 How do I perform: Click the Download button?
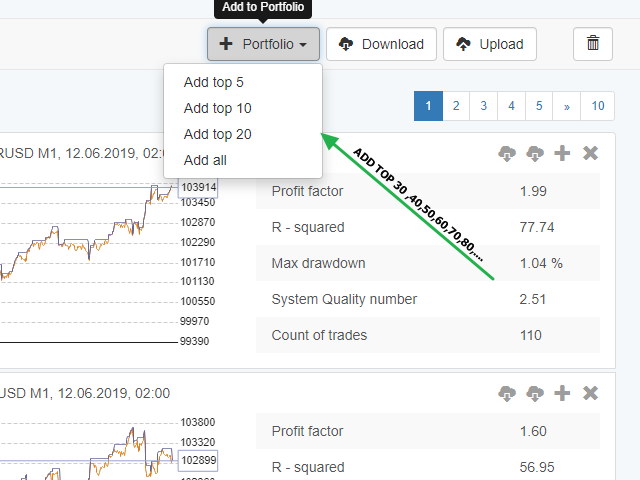(x=381, y=44)
